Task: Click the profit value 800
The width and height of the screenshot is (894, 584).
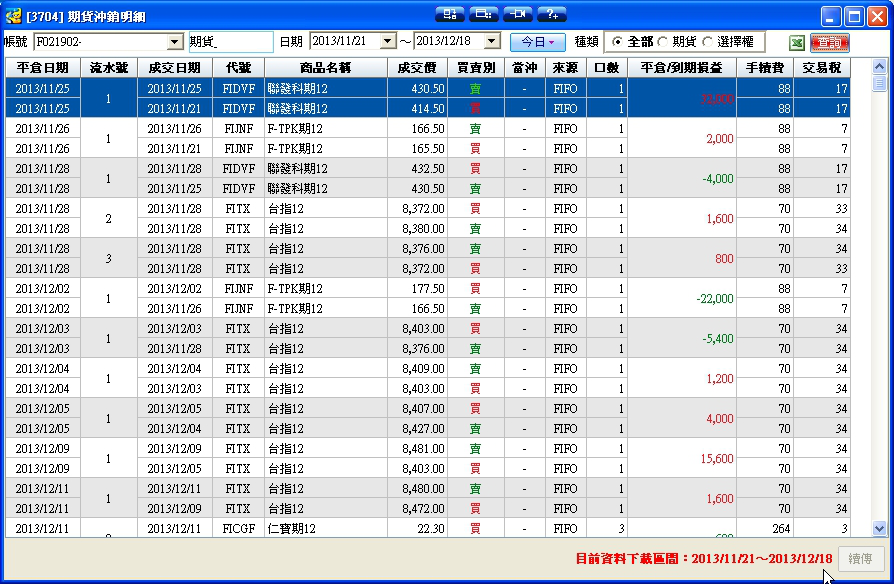Action: click(724, 258)
